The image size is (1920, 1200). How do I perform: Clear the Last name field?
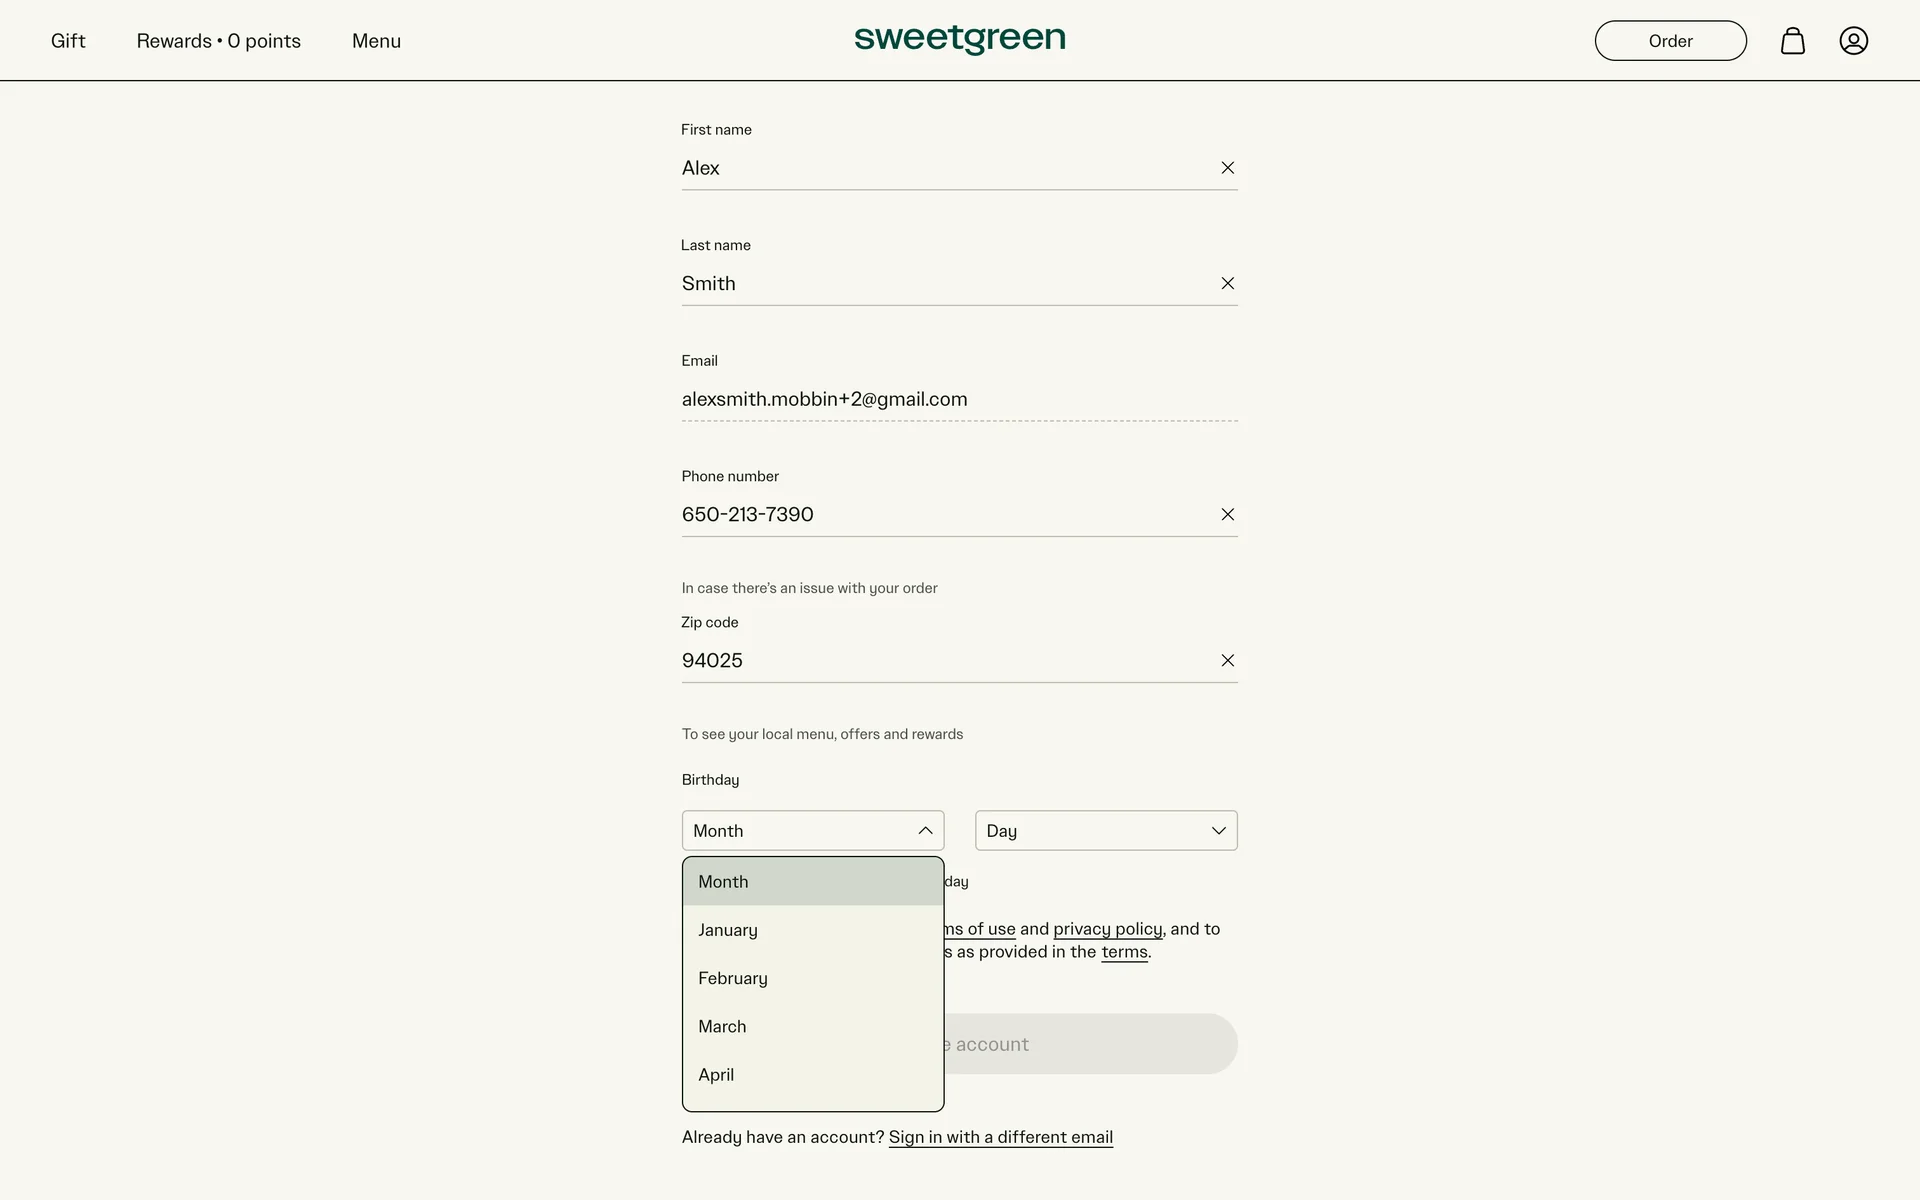1227,284
